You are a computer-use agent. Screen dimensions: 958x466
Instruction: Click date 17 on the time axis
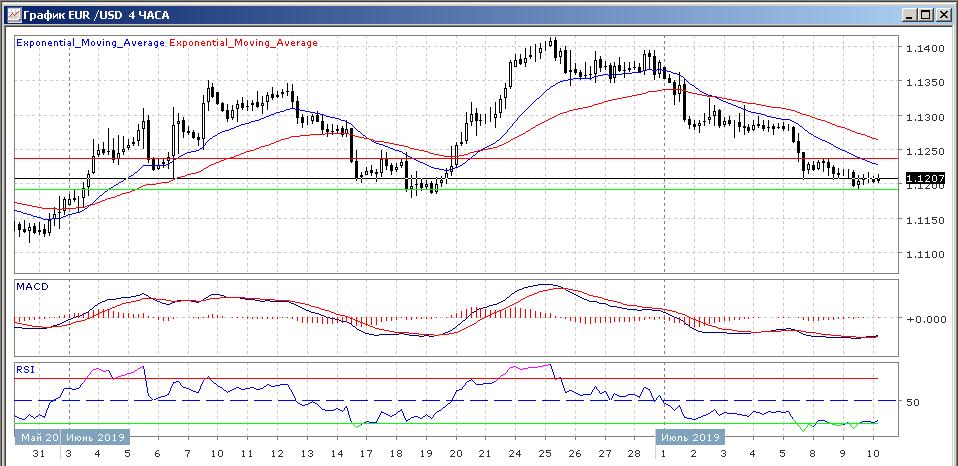pos(367,454)
